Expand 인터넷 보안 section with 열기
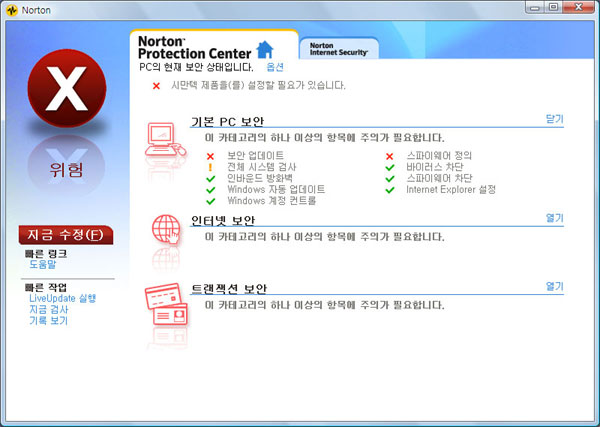The width and height of the screenshot is (600, 427). click(555, 218)
